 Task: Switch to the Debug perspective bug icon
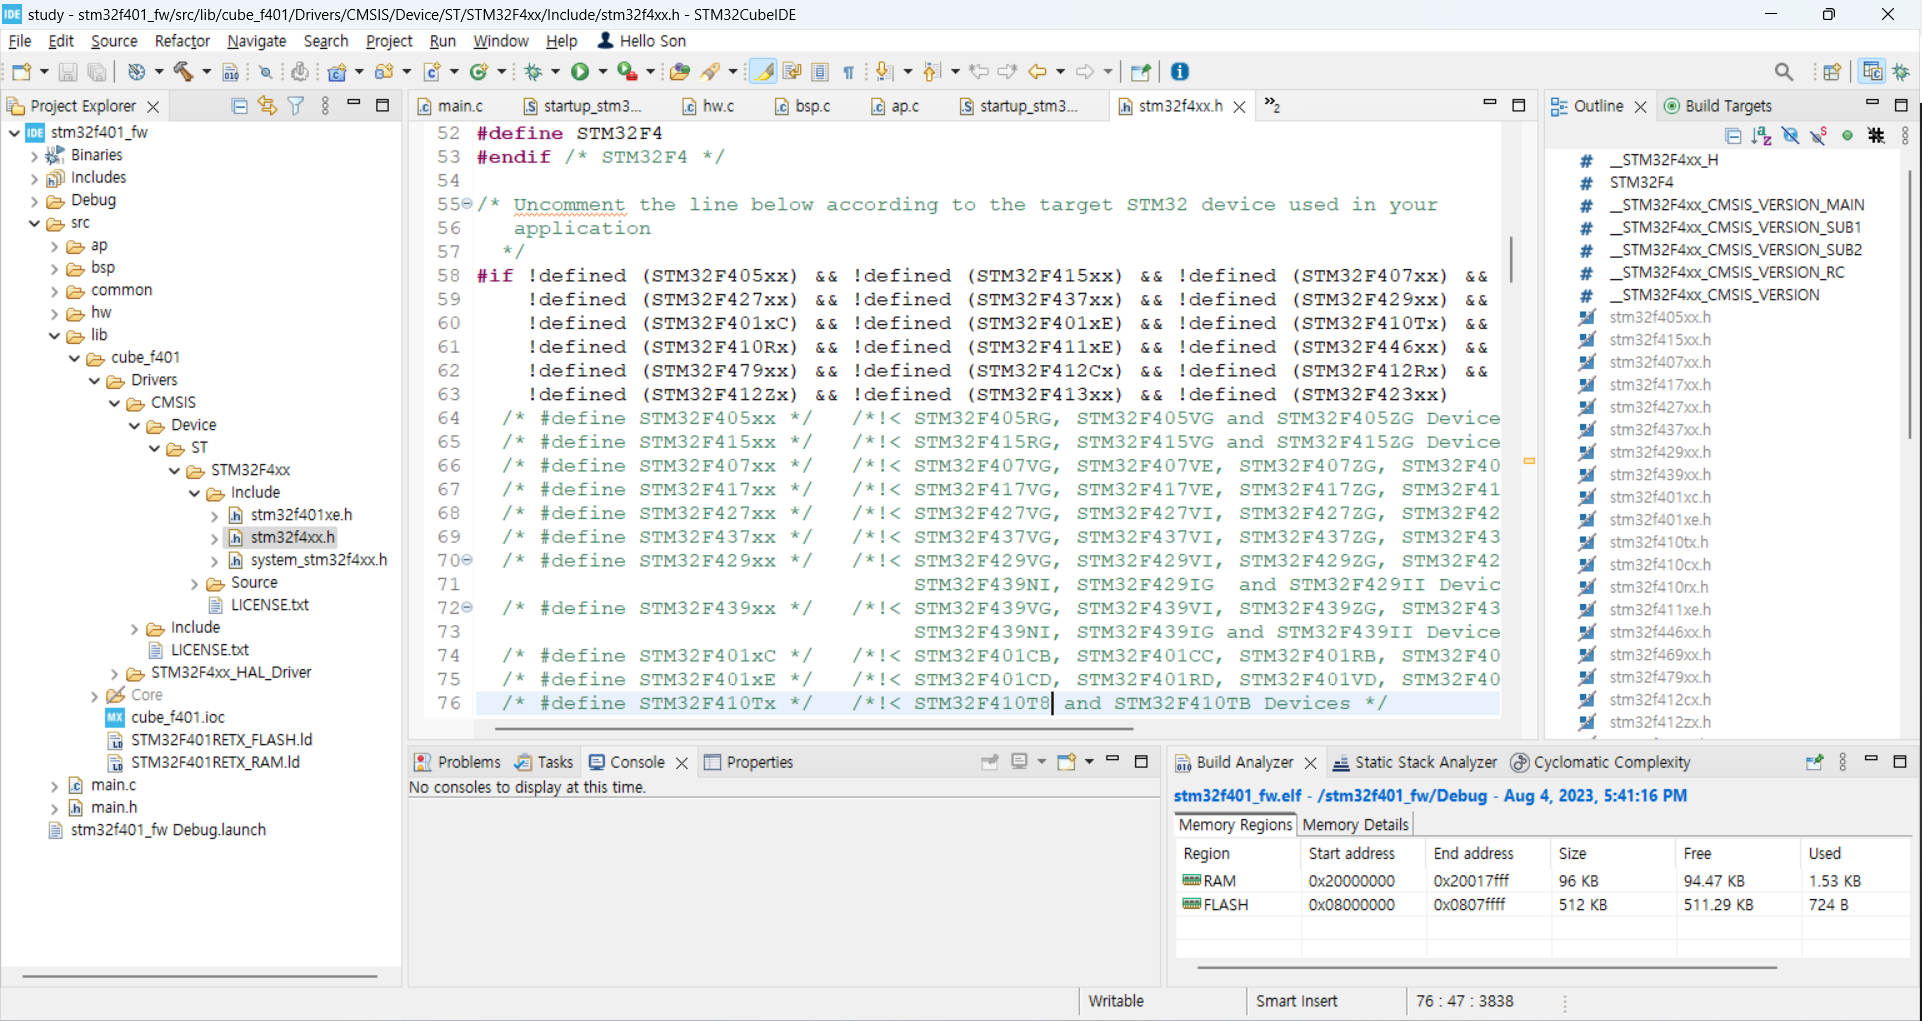click(x=1901, y=71)
